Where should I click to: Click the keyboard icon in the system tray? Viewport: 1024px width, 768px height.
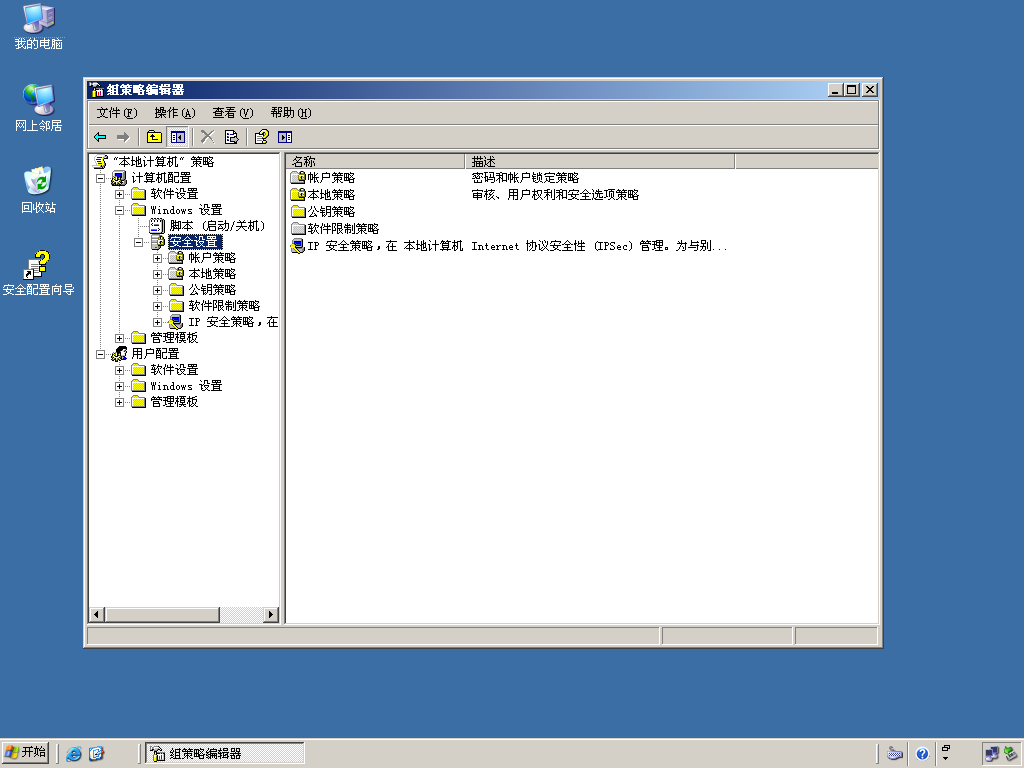point(895,754)
